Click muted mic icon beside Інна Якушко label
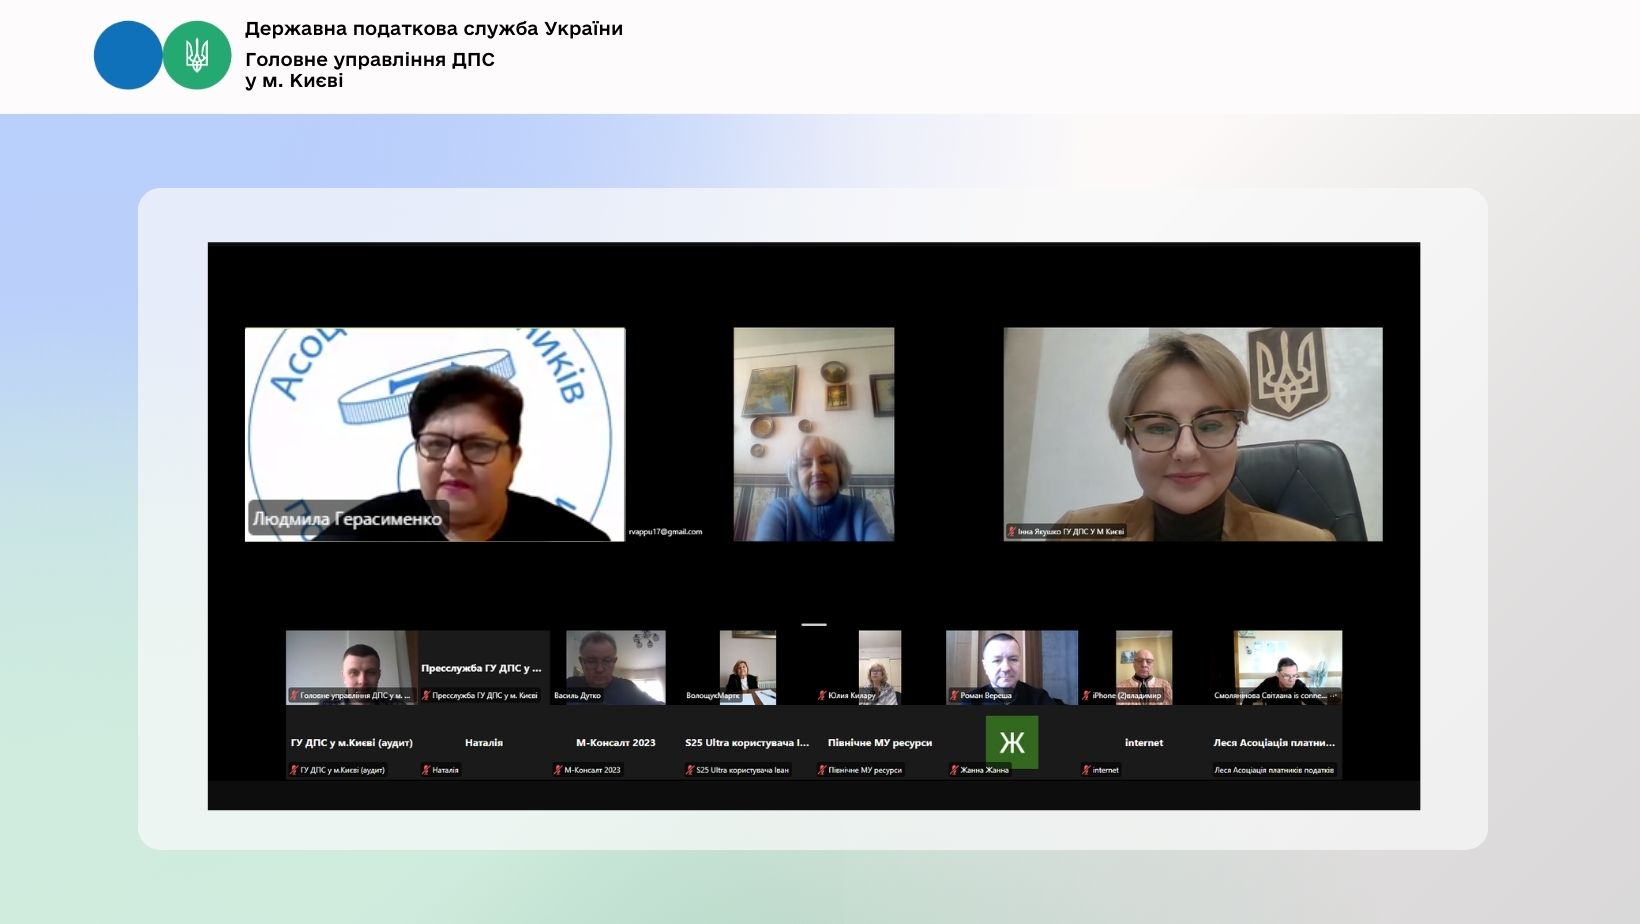Screen dimensions: 1640x924 pos(1012,532)
